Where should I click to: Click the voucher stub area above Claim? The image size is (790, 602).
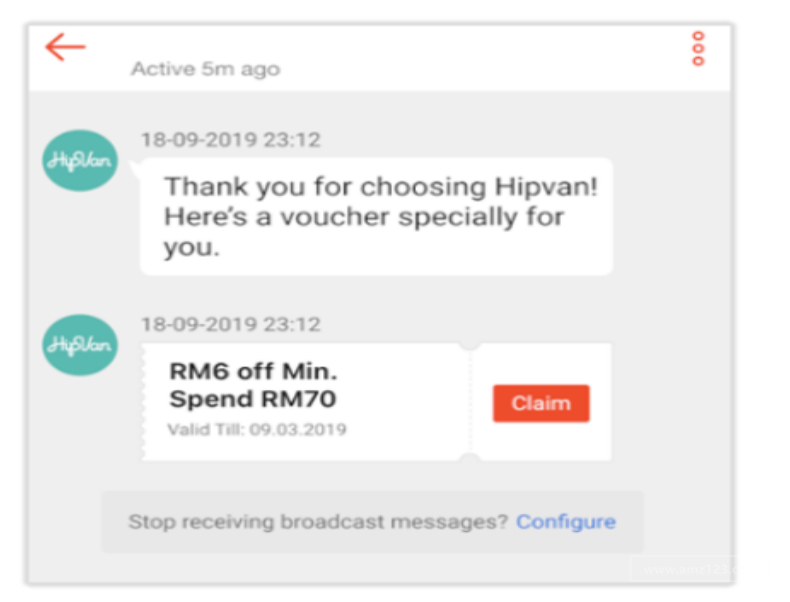[x=541, y=365]
